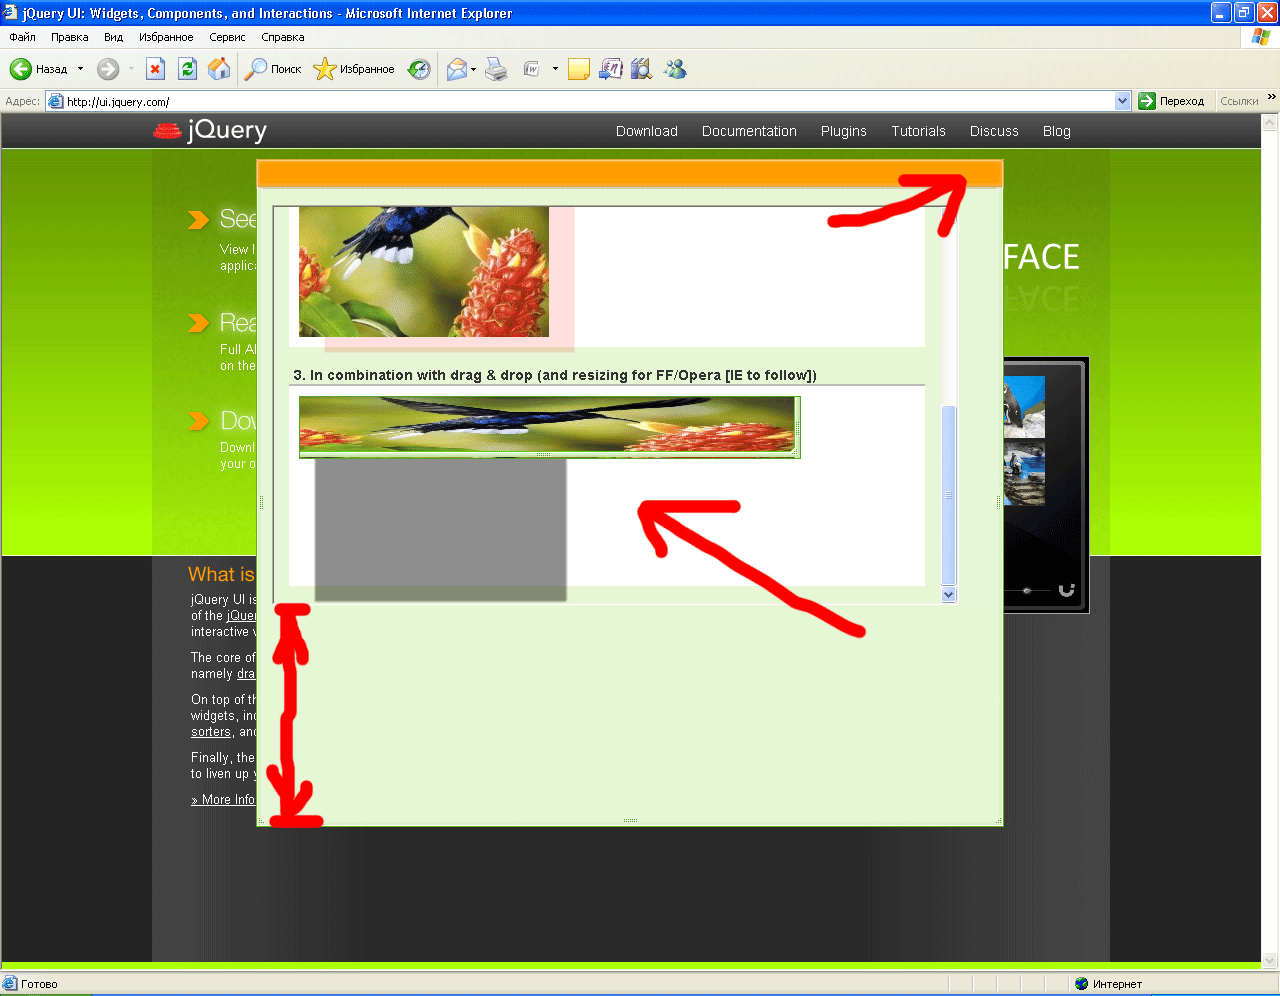Click the Refresh page icon
This screenshot has height=996, width=1280.
pos(187,69)
